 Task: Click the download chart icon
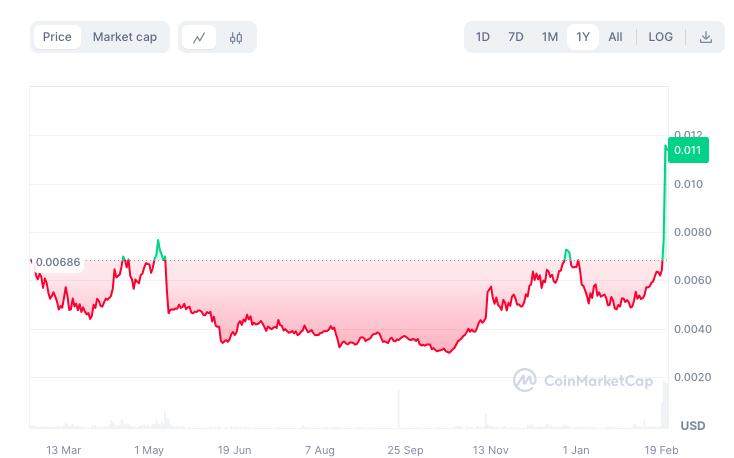(x=705, y=37)
